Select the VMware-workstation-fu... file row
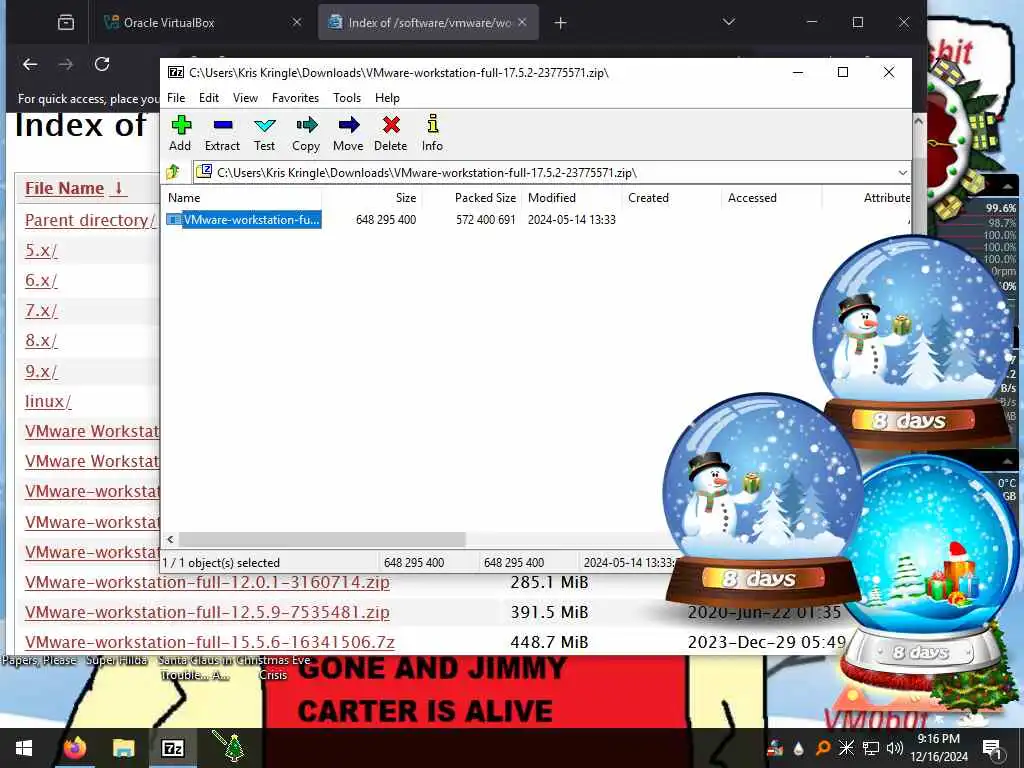Image resolution: width=1024 pixels, height=768 pixels. (x=244, y=219)
